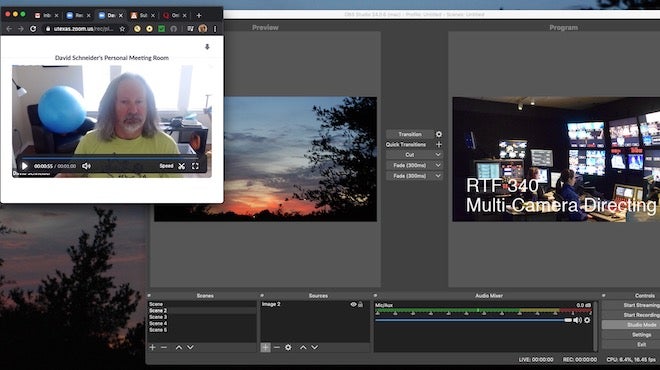Viewport: 660px width, 370px height.
Task: Open OBS Settings button
Action: pyautogui.click(x=631, y=335)
